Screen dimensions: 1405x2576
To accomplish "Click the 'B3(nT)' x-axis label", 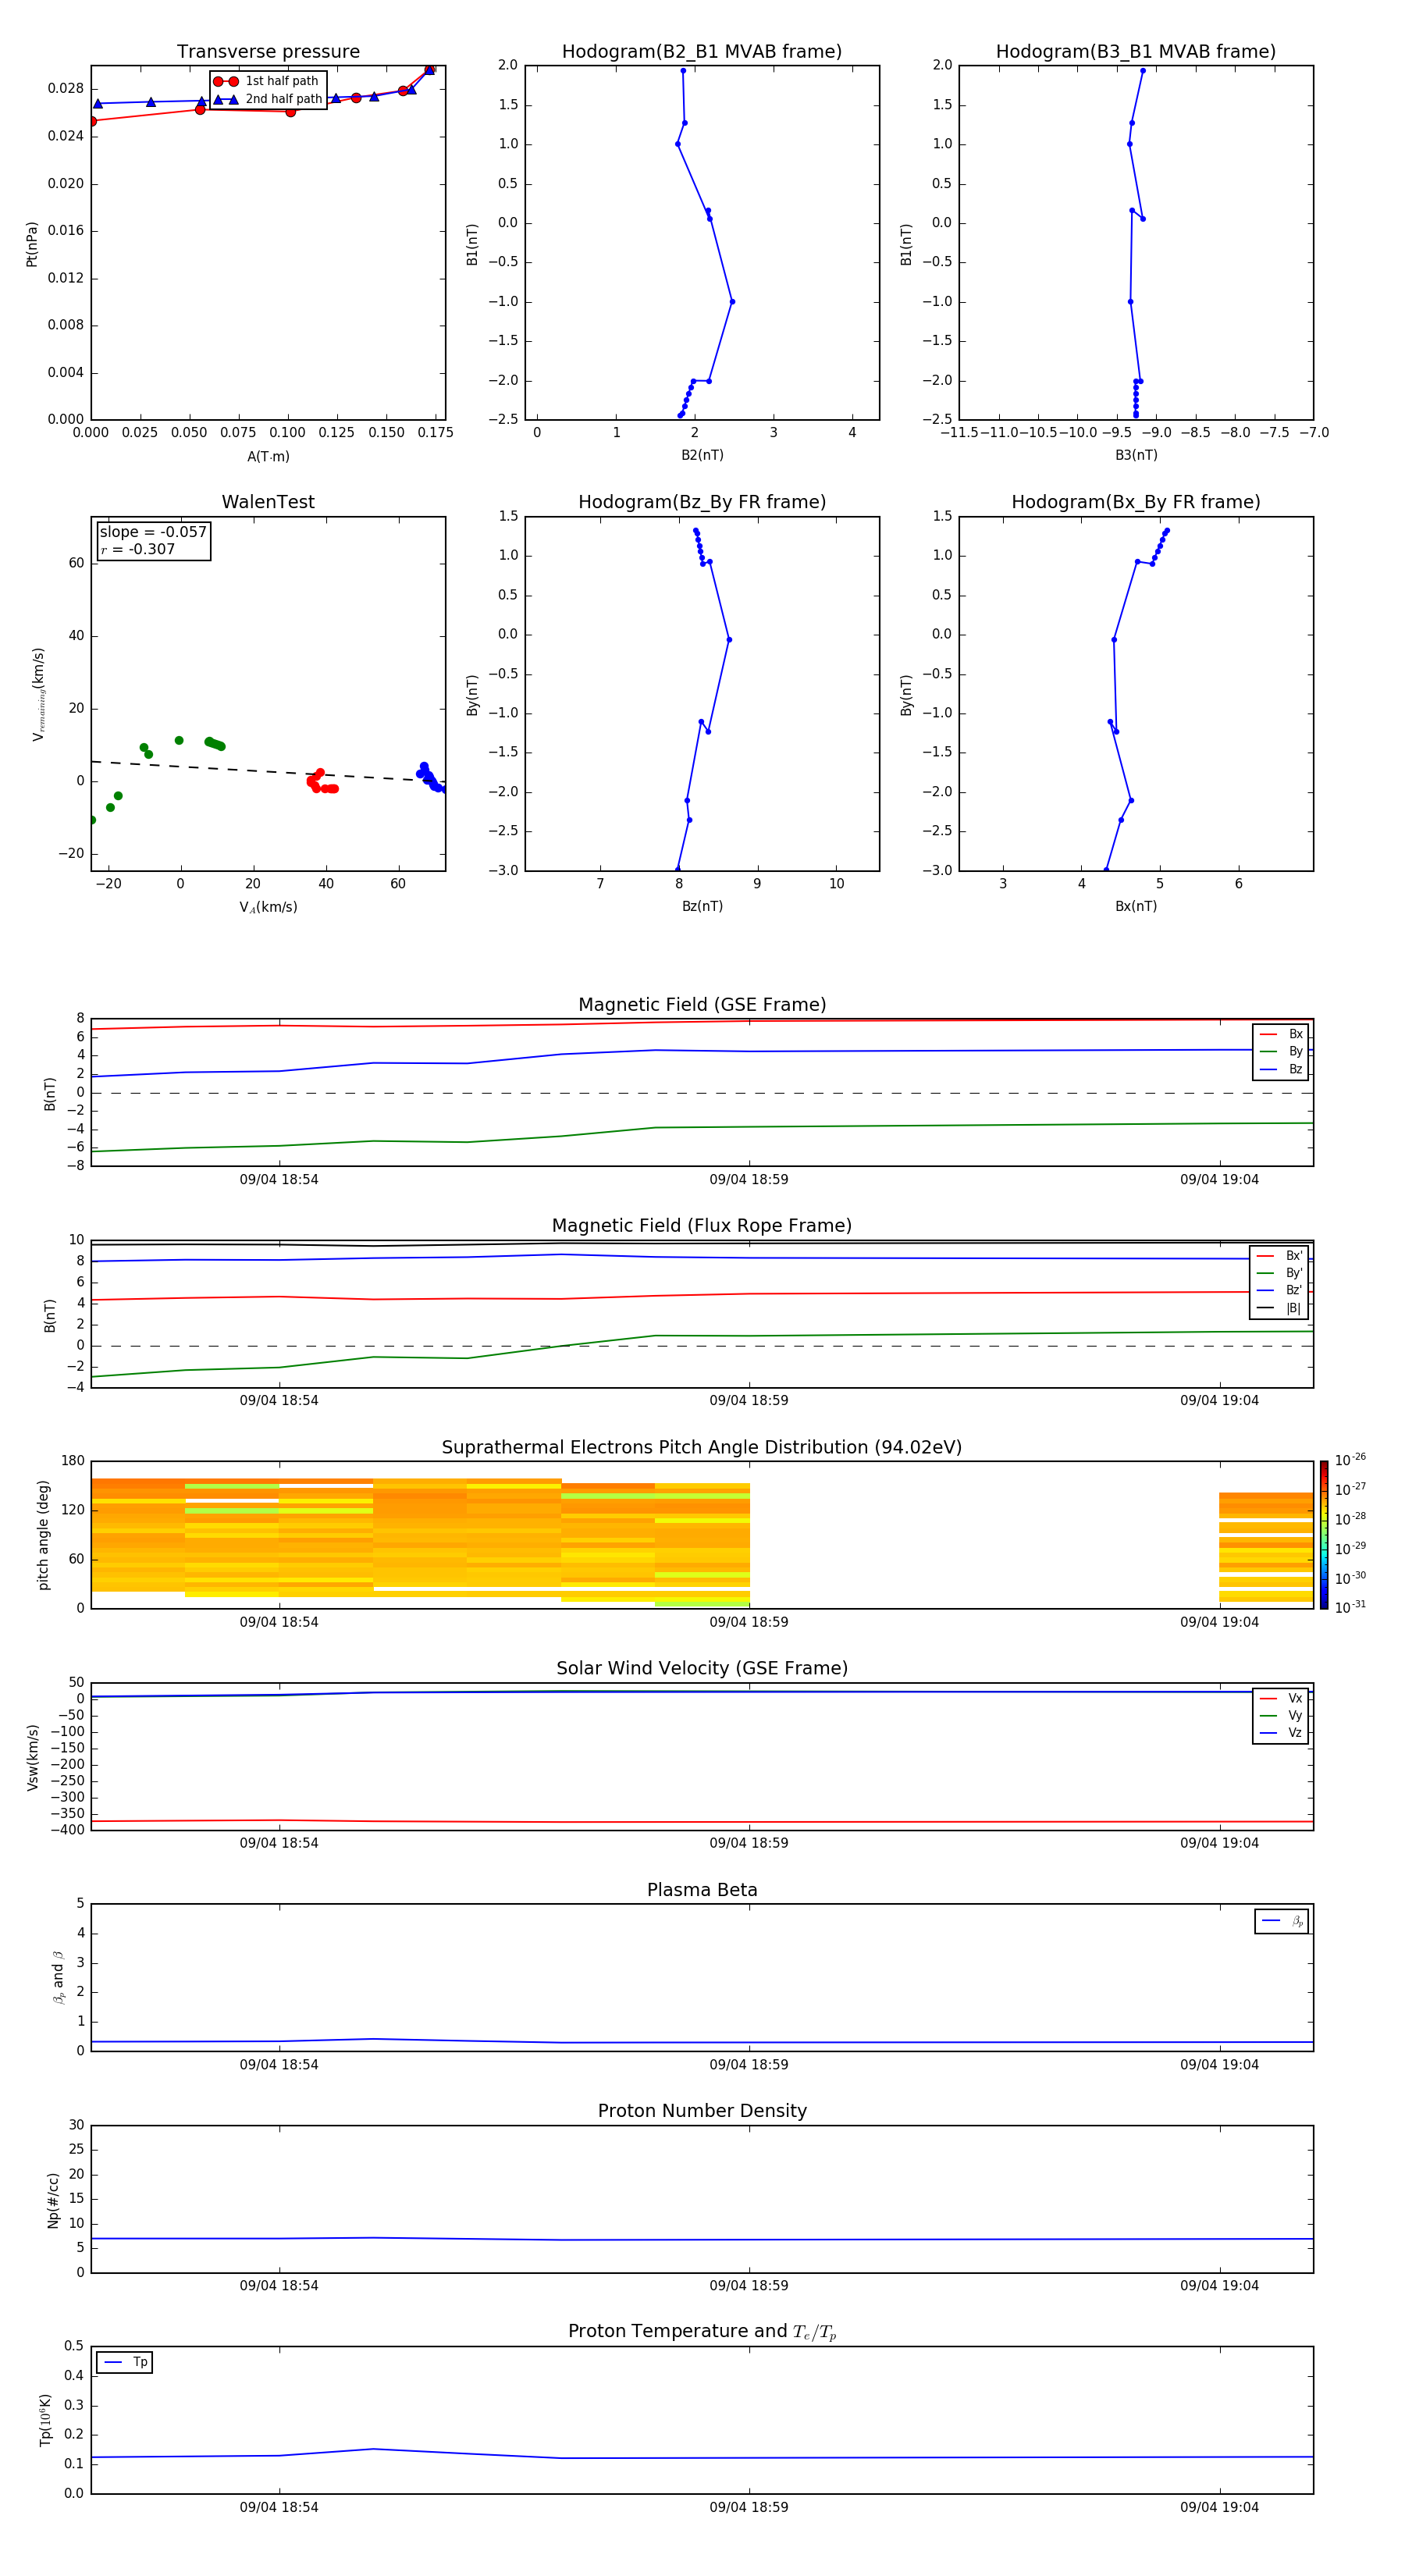I will (1136, 455).
